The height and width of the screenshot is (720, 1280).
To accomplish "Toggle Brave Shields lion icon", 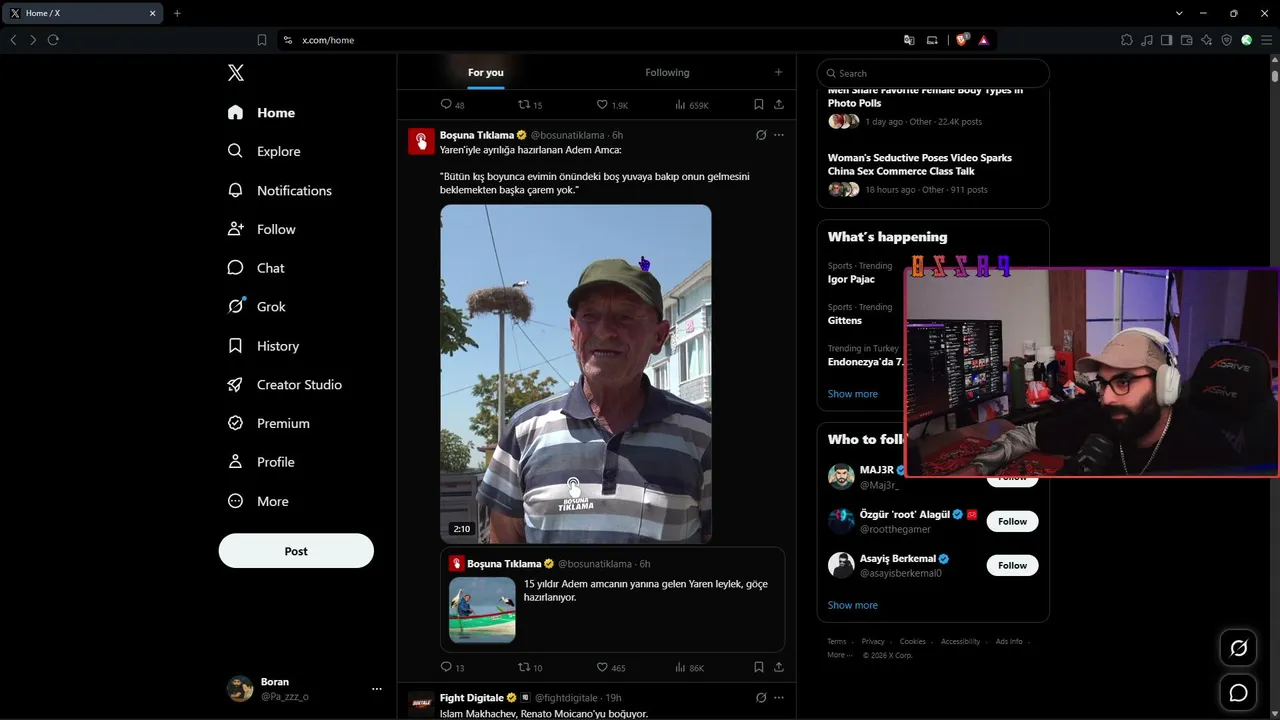I will 963,40.
